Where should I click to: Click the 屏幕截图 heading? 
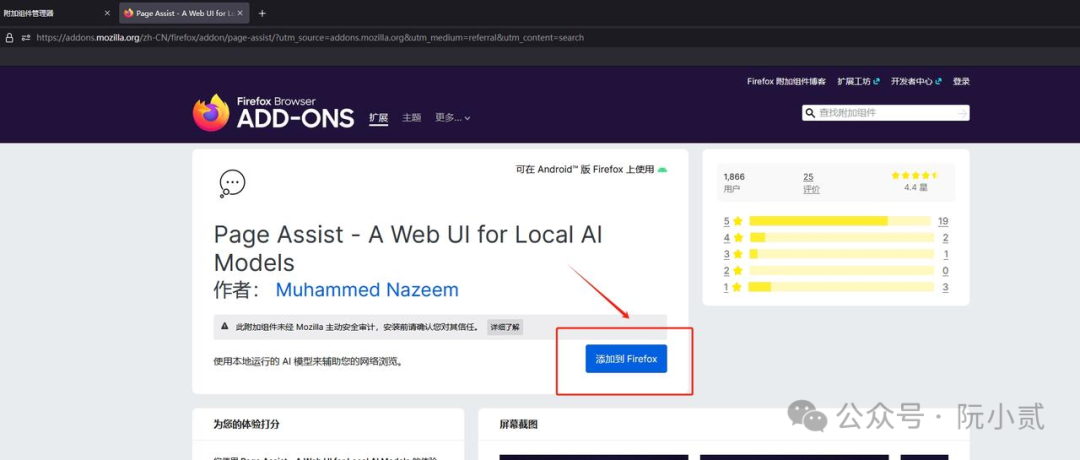point(519,424)
